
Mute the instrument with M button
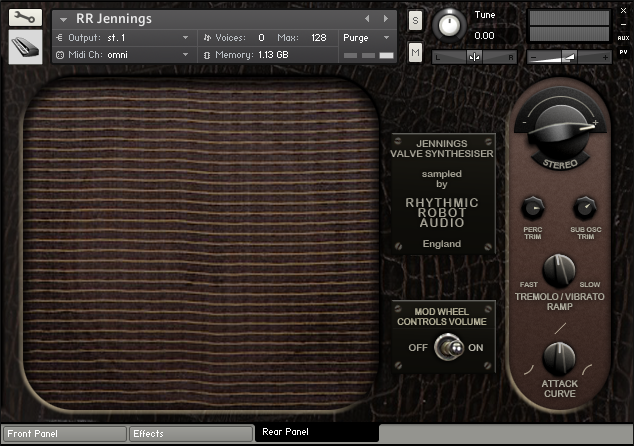coord(415,53)
